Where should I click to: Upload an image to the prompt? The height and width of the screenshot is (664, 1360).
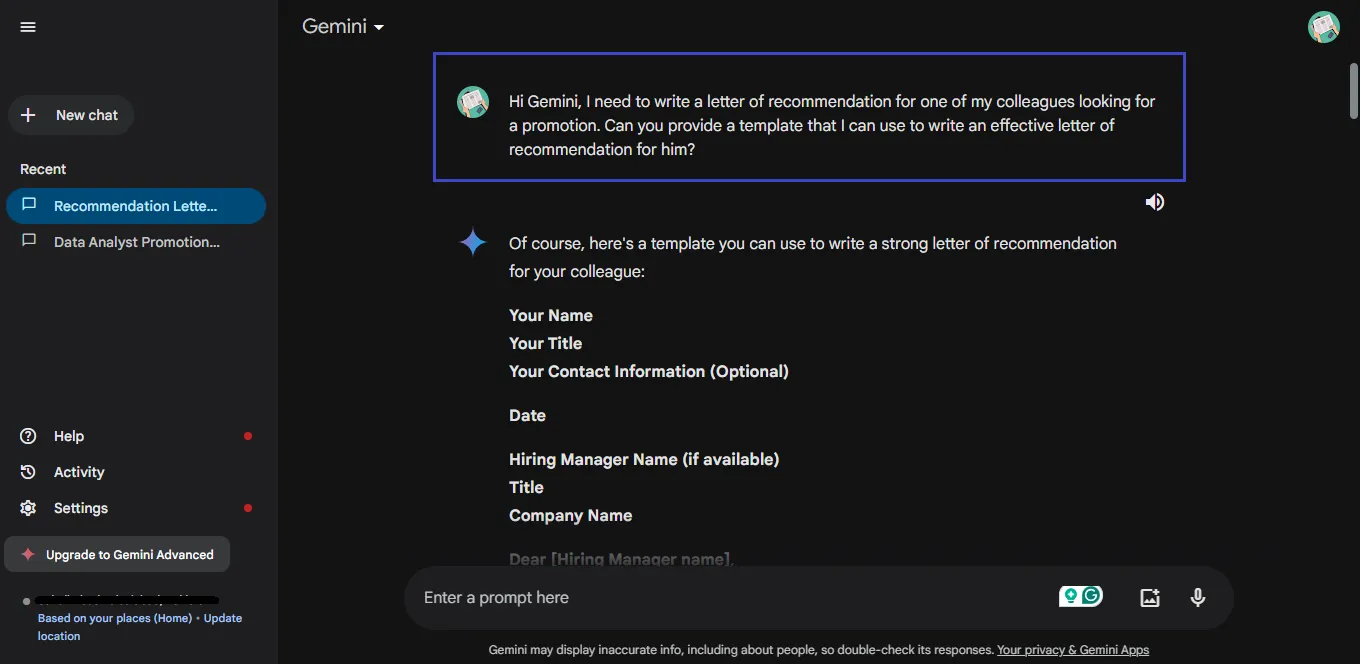(x=1149, y=596)
